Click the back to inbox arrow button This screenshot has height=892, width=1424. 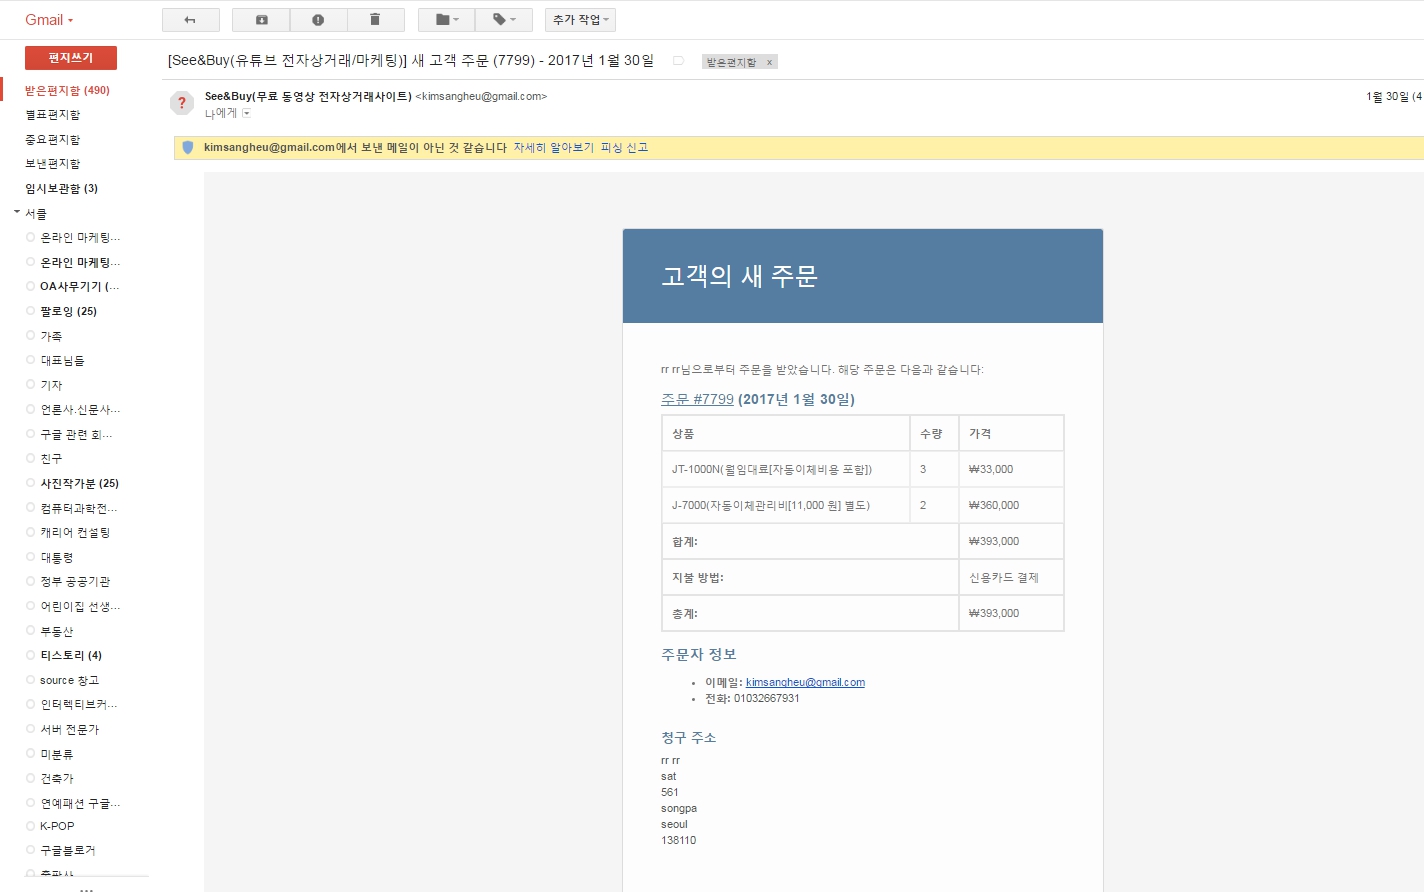[x=190, y=20]
